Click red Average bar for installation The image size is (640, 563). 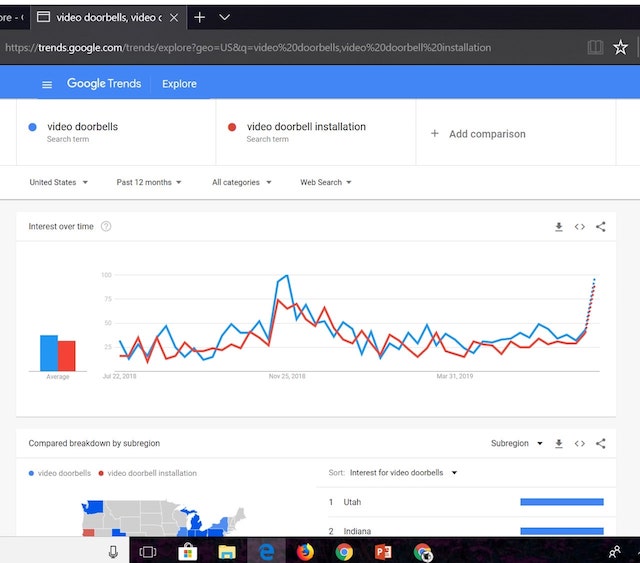(67, 356)
